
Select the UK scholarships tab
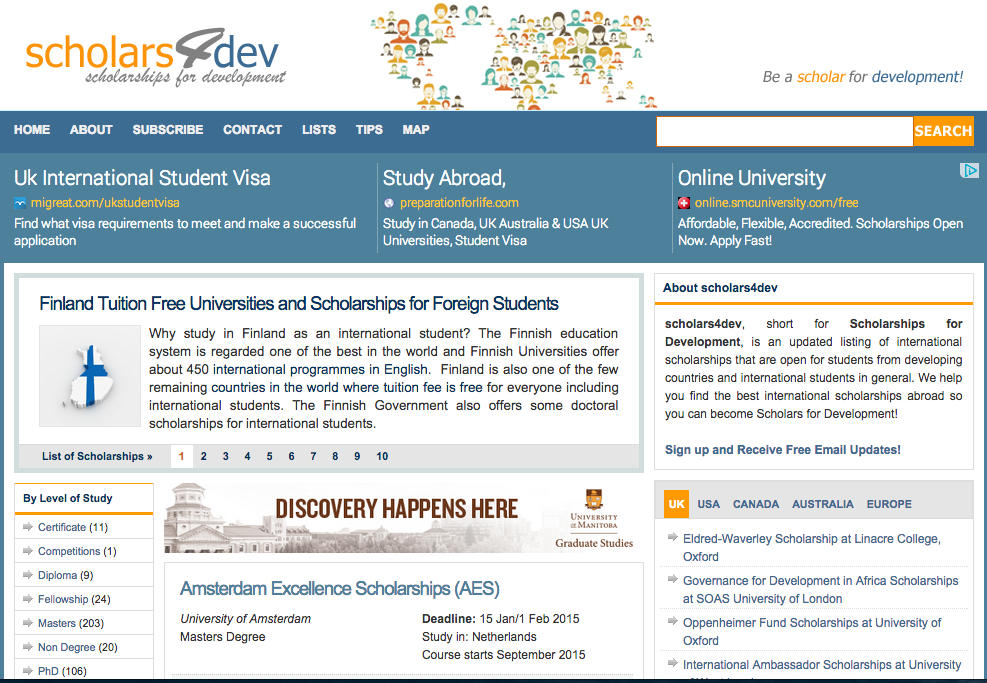(x=677, y=504)
